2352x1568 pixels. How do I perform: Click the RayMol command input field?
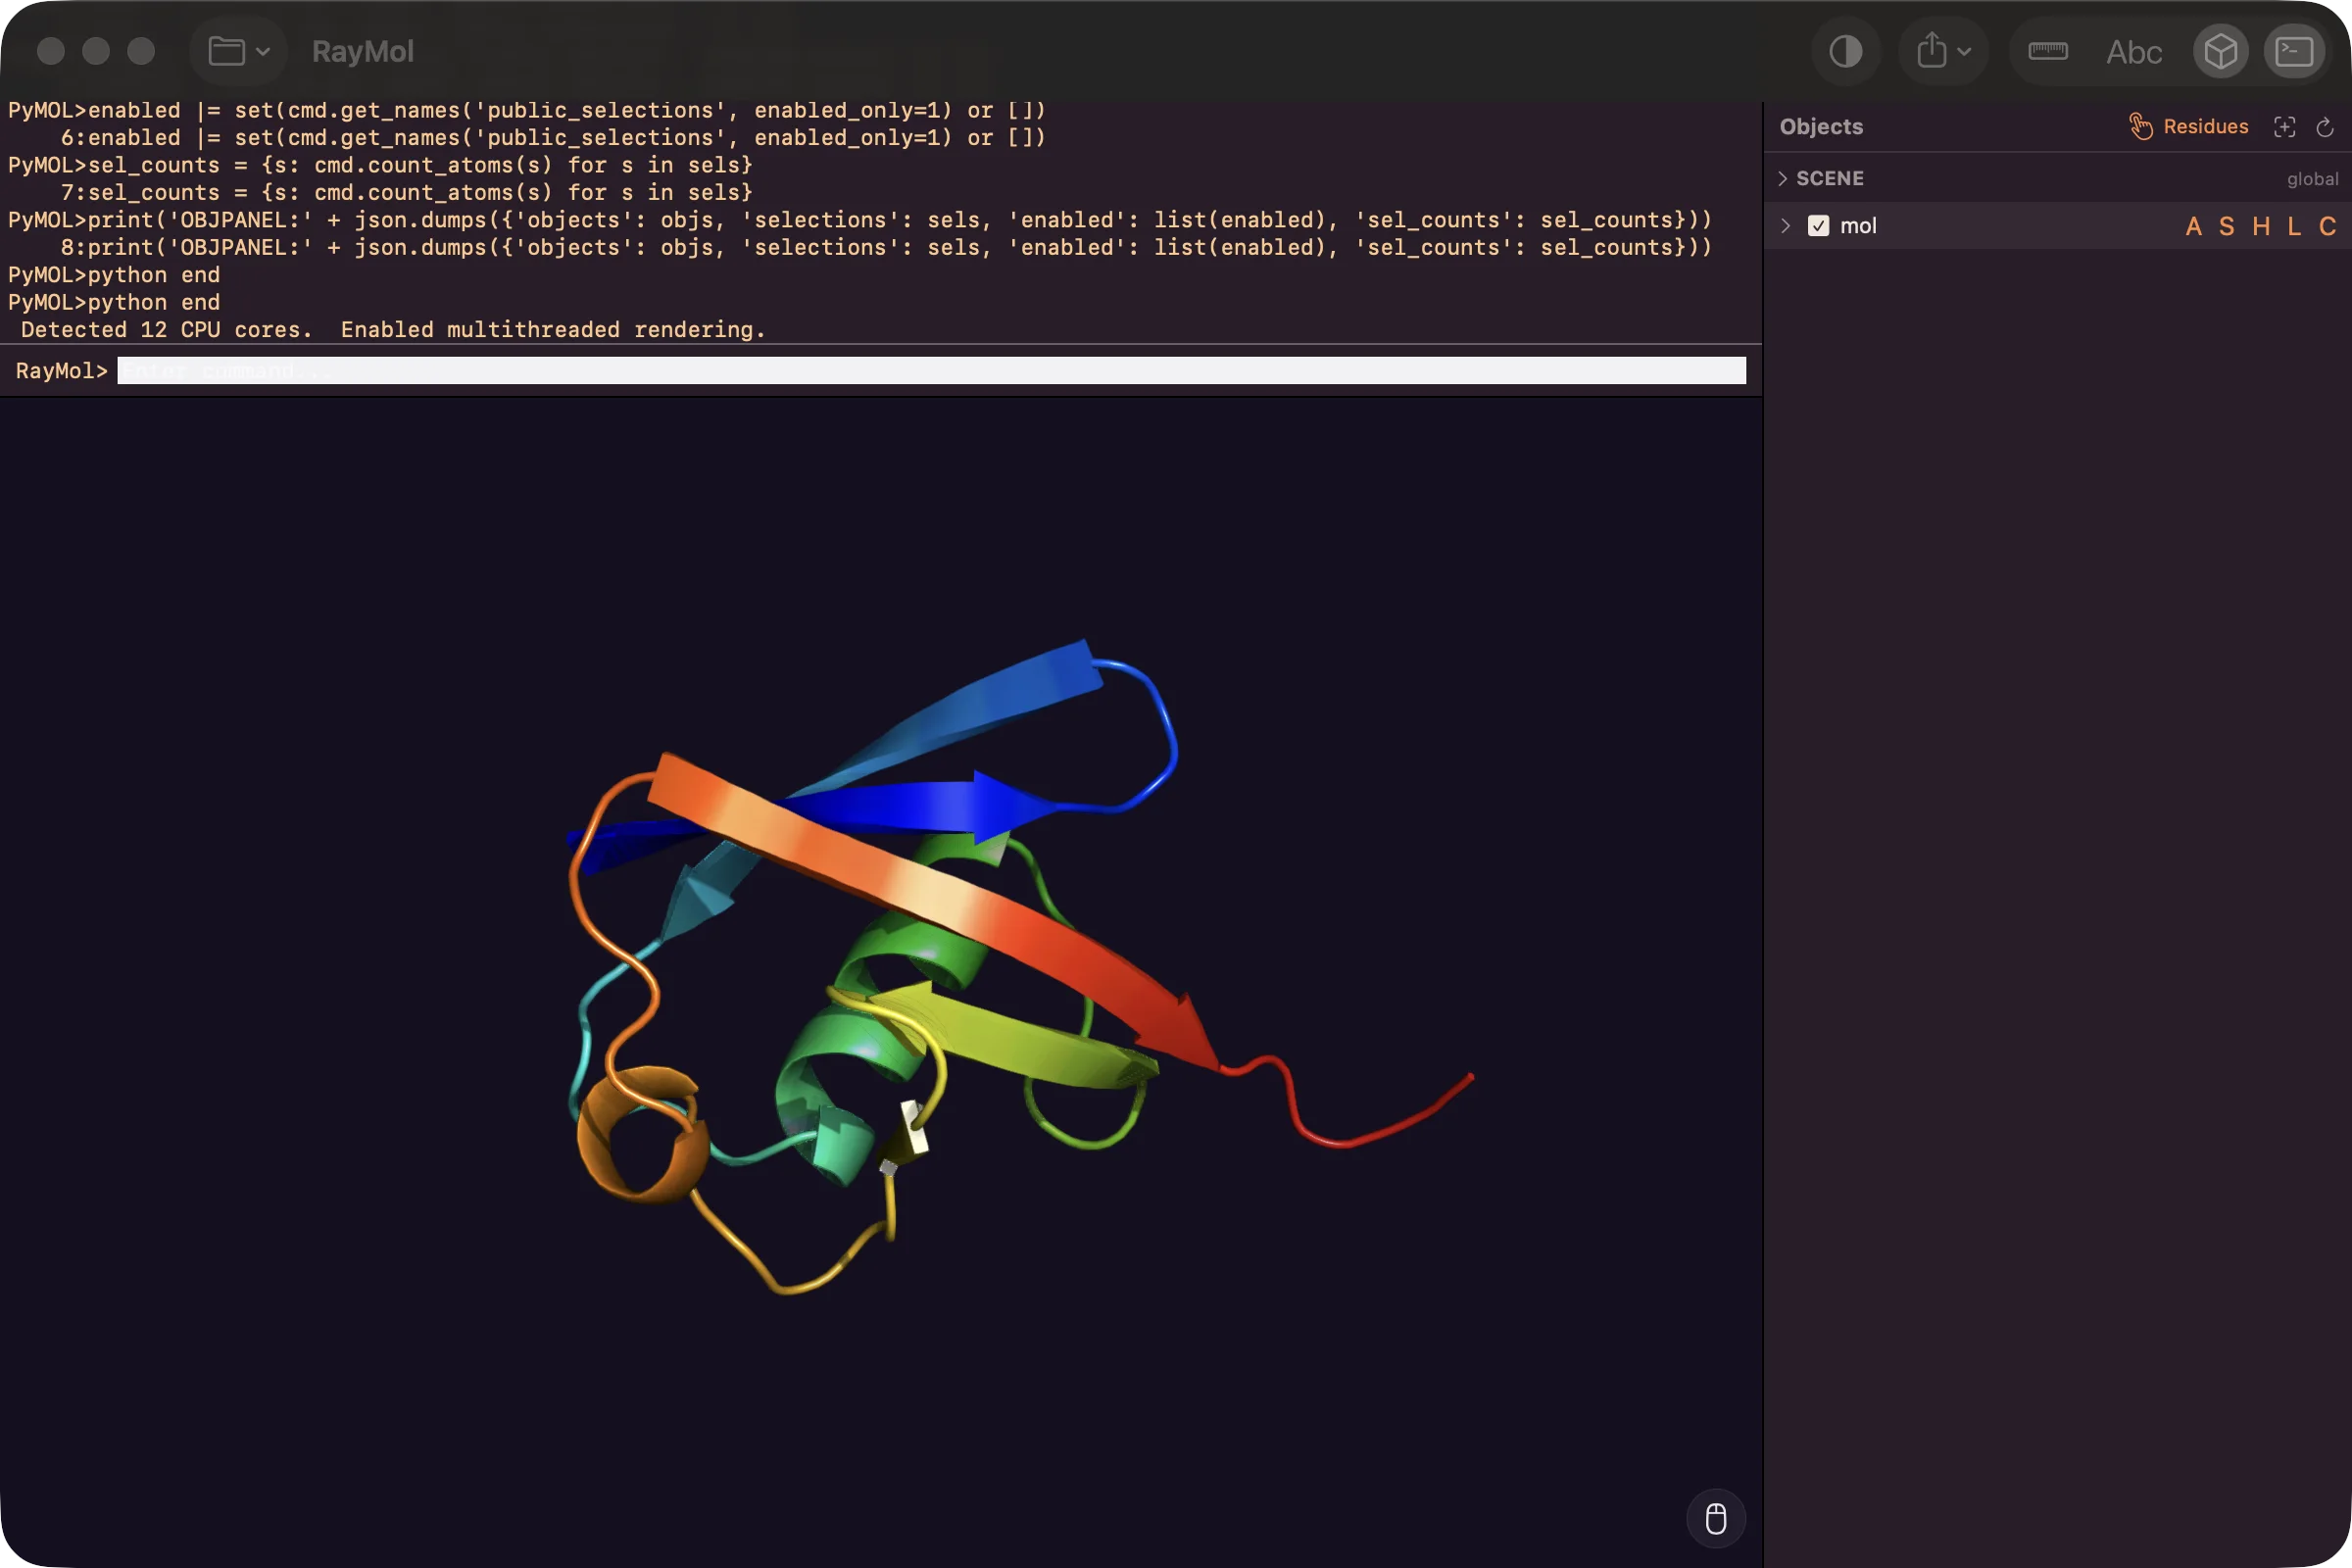pyautogui.click(x=931, y=370)
